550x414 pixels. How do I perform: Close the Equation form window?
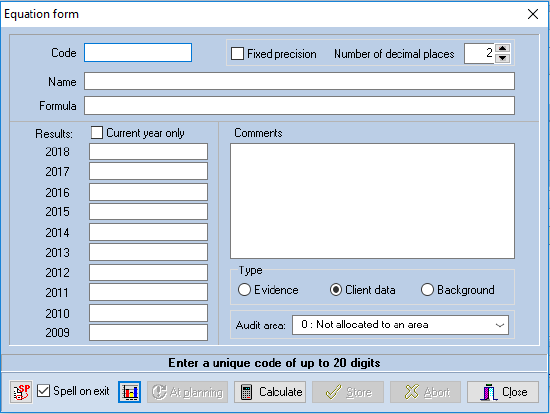533,14
